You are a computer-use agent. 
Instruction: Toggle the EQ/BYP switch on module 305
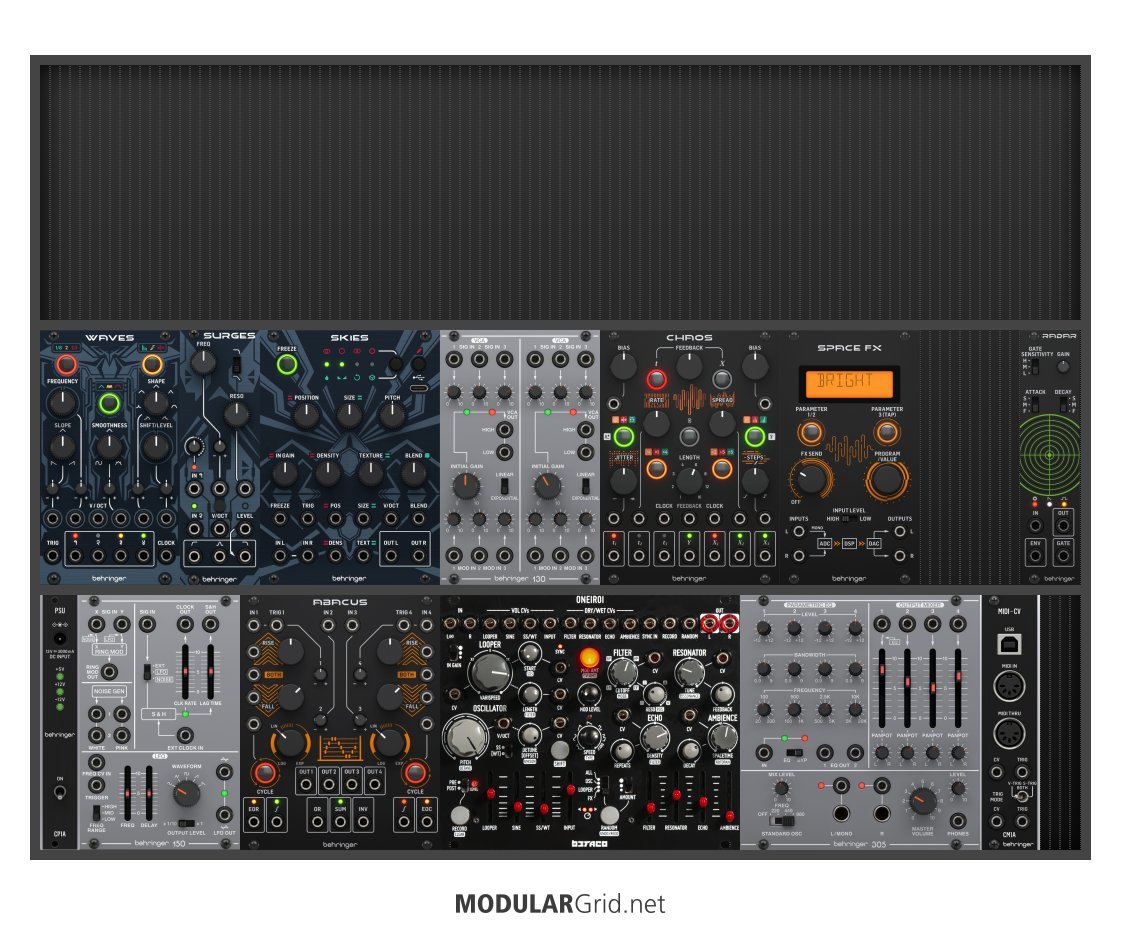(x=794, y=753)
